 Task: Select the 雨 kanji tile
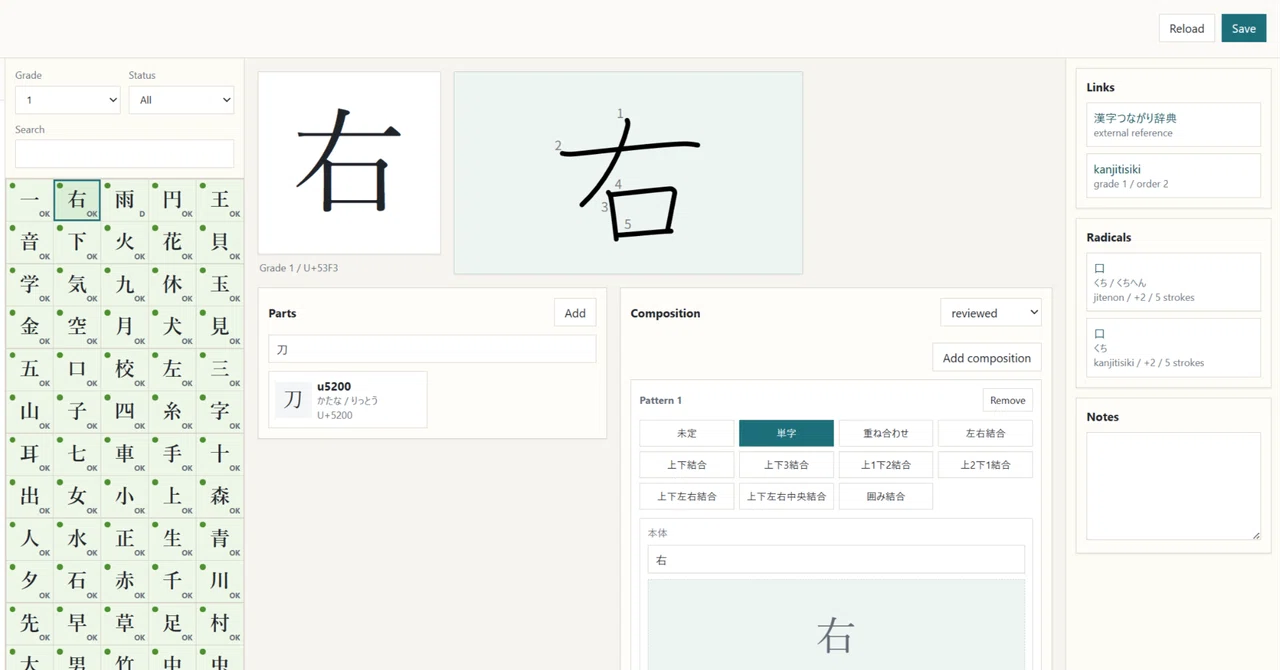125,200
